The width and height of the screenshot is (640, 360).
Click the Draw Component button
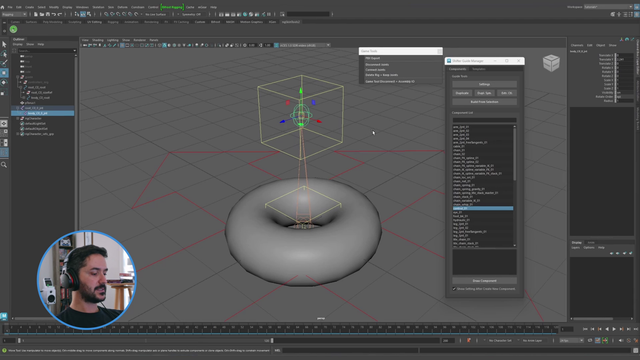coord(484,281)
